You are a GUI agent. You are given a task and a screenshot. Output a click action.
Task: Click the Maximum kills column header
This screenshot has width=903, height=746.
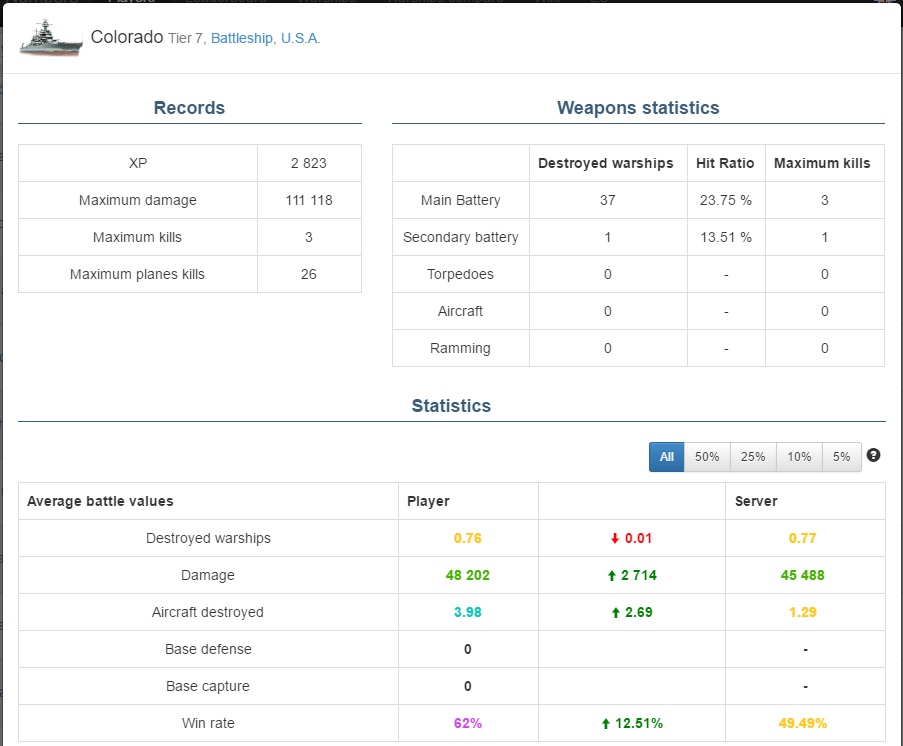click(x=822, y=163)
